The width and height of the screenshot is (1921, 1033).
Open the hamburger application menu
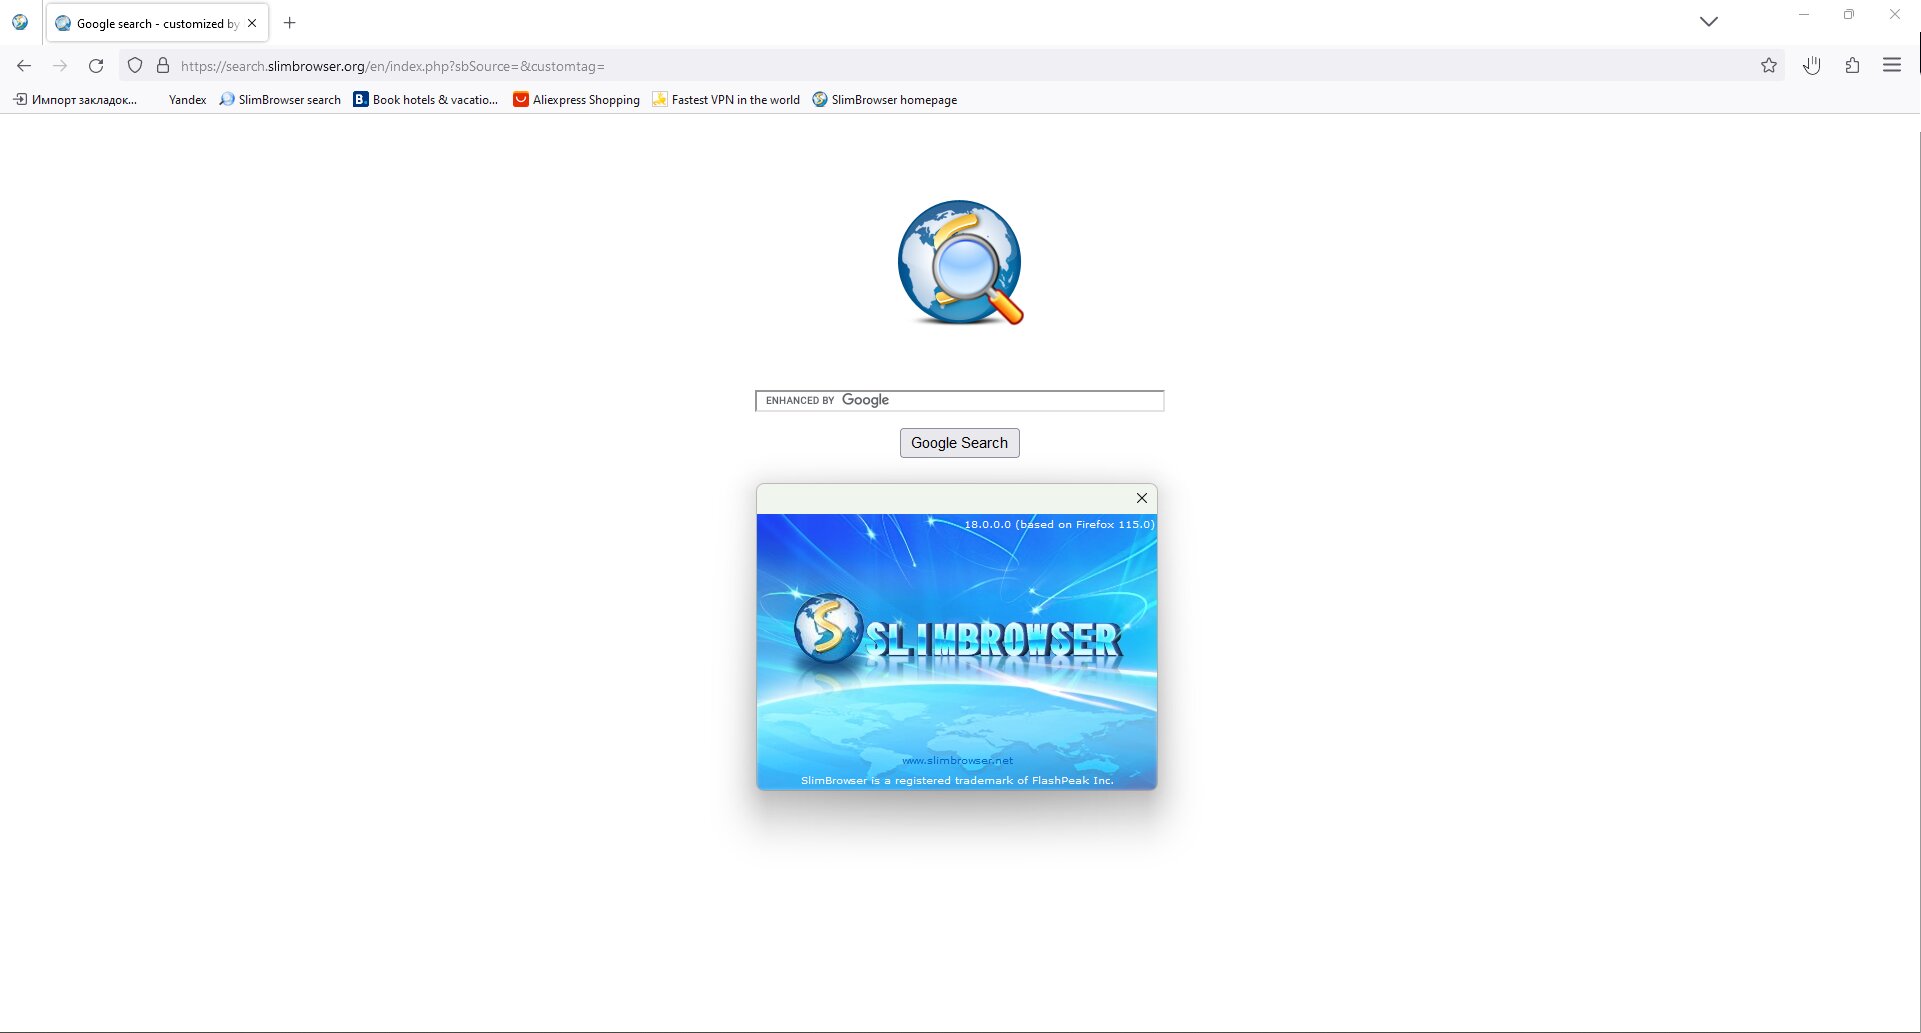click(1892, 66)
